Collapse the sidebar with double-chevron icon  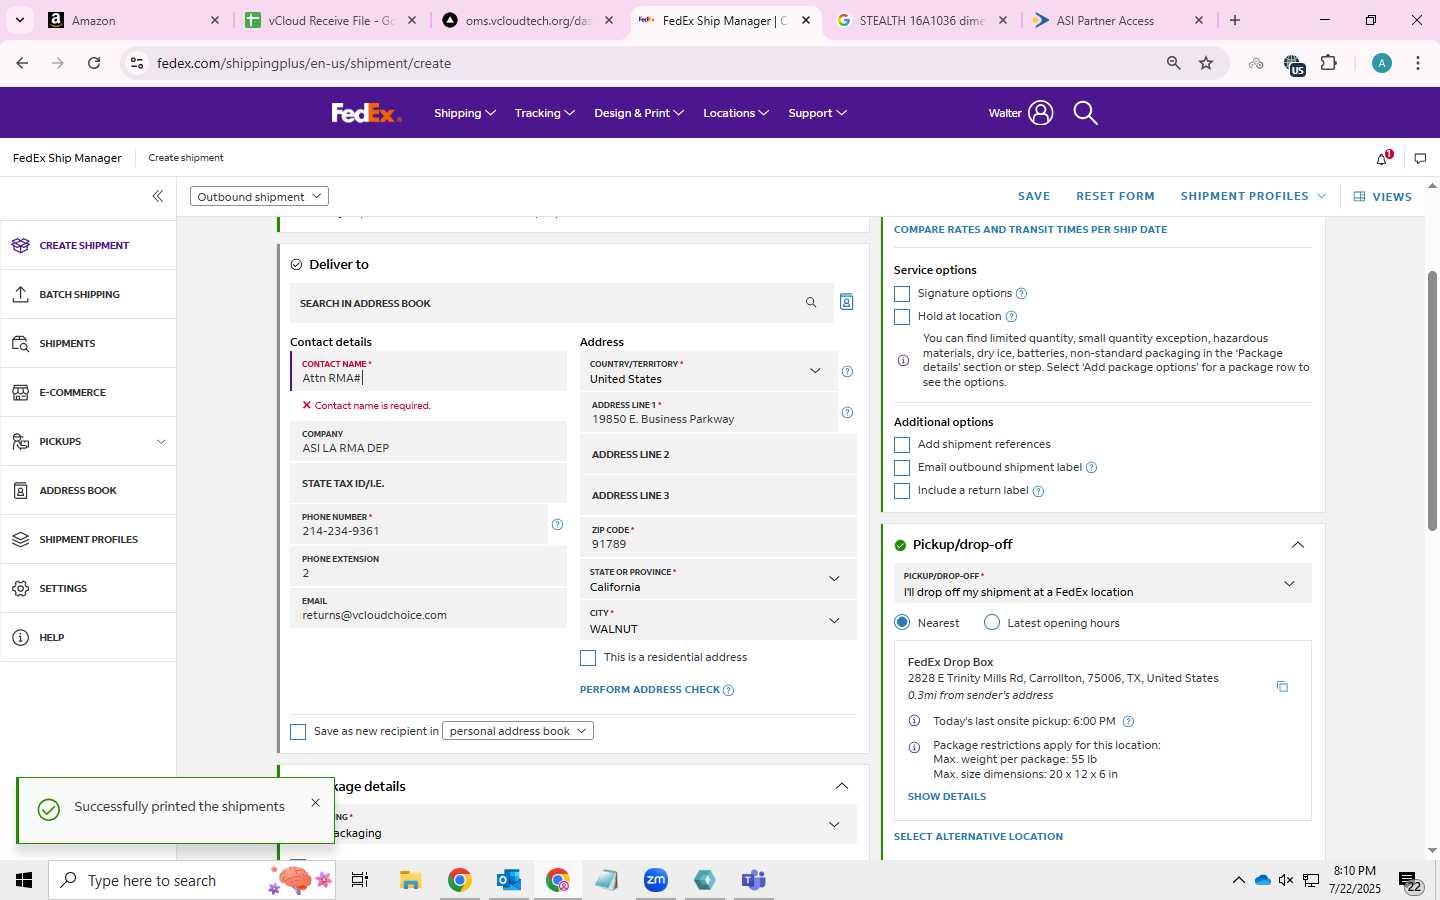pyautogui.click(x=158, y=196)
